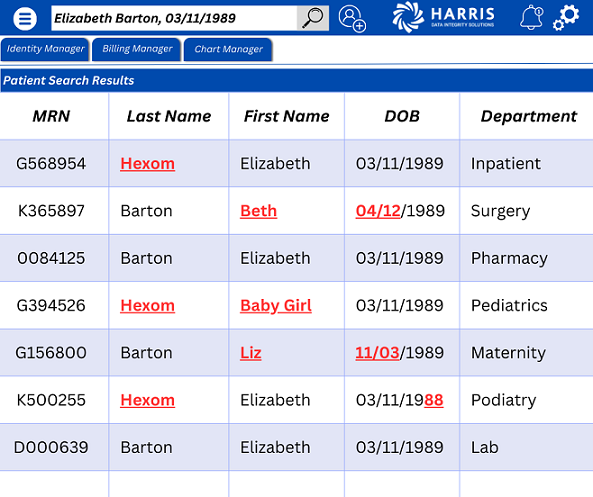Click the Department column header
The width and height of the screenshot is (593, 497).
528,116
